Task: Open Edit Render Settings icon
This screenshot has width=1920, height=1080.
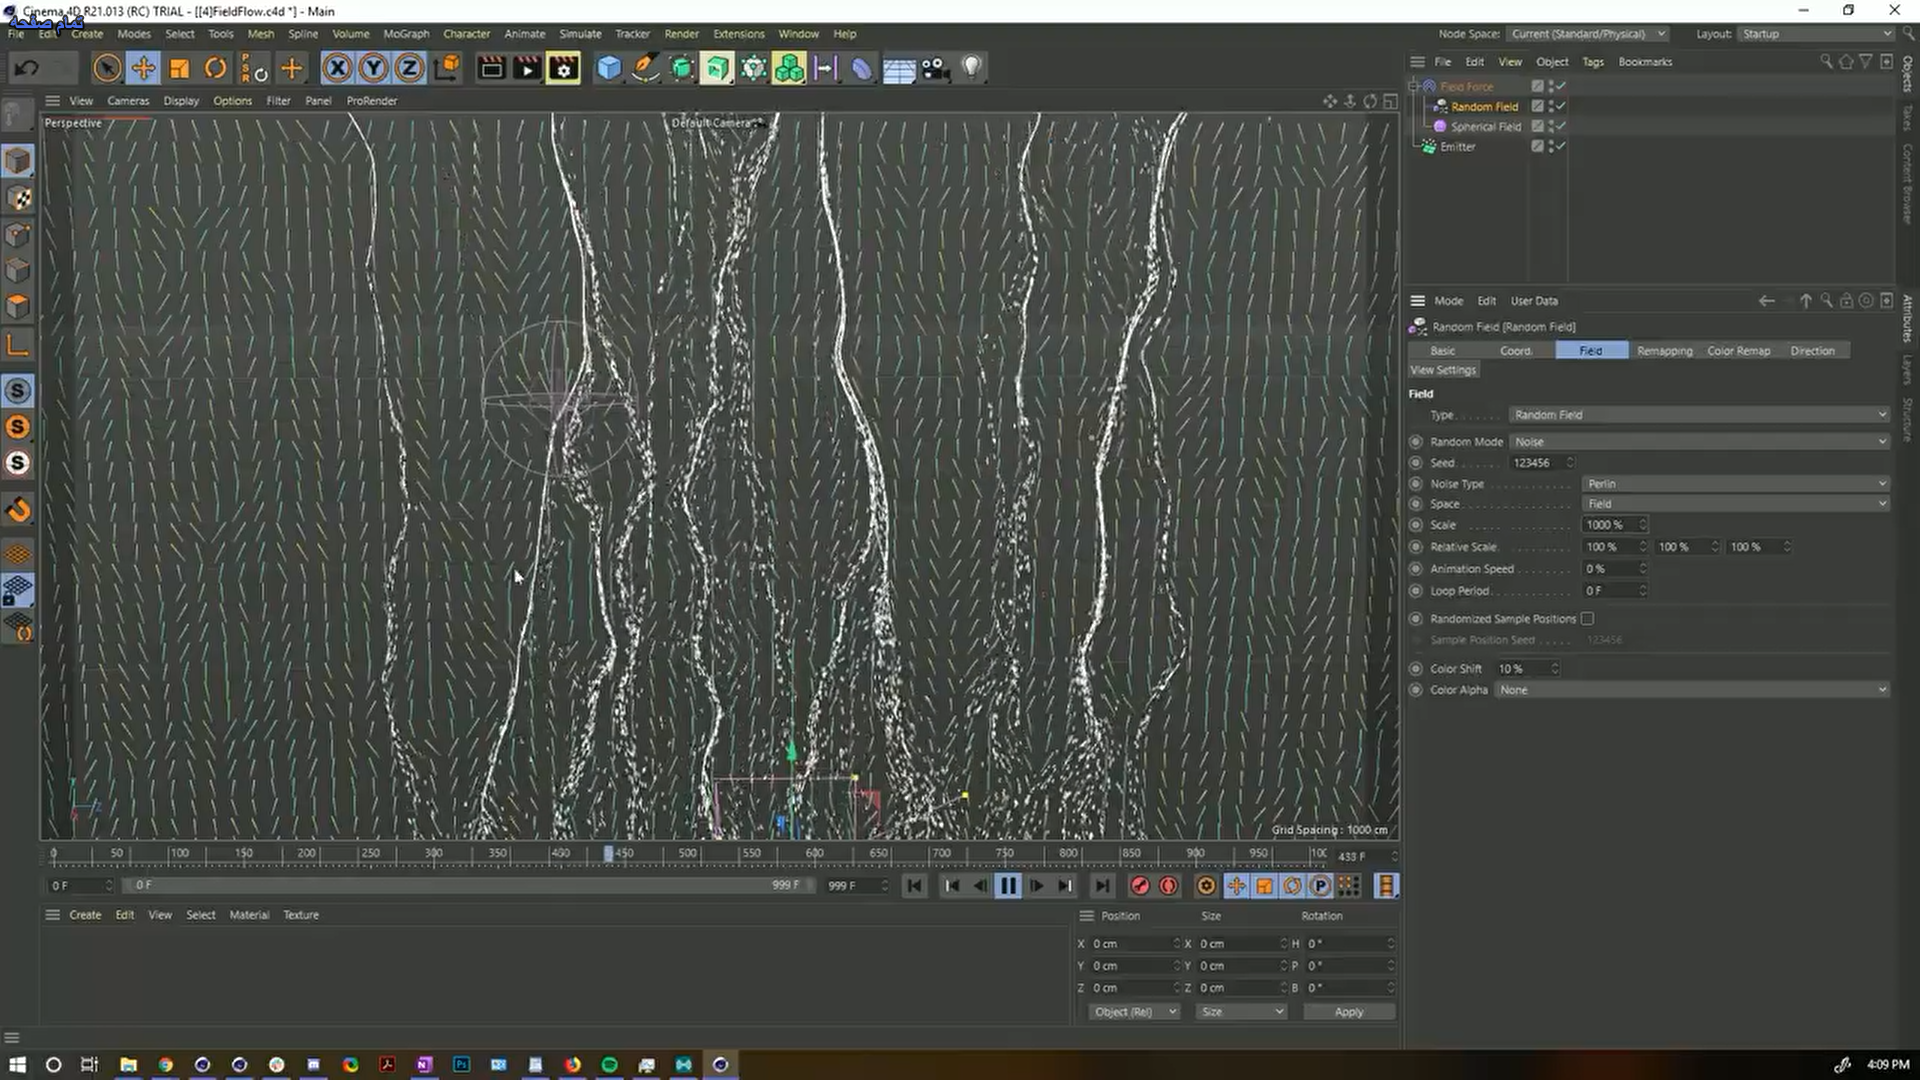Action: pos(564,68)
